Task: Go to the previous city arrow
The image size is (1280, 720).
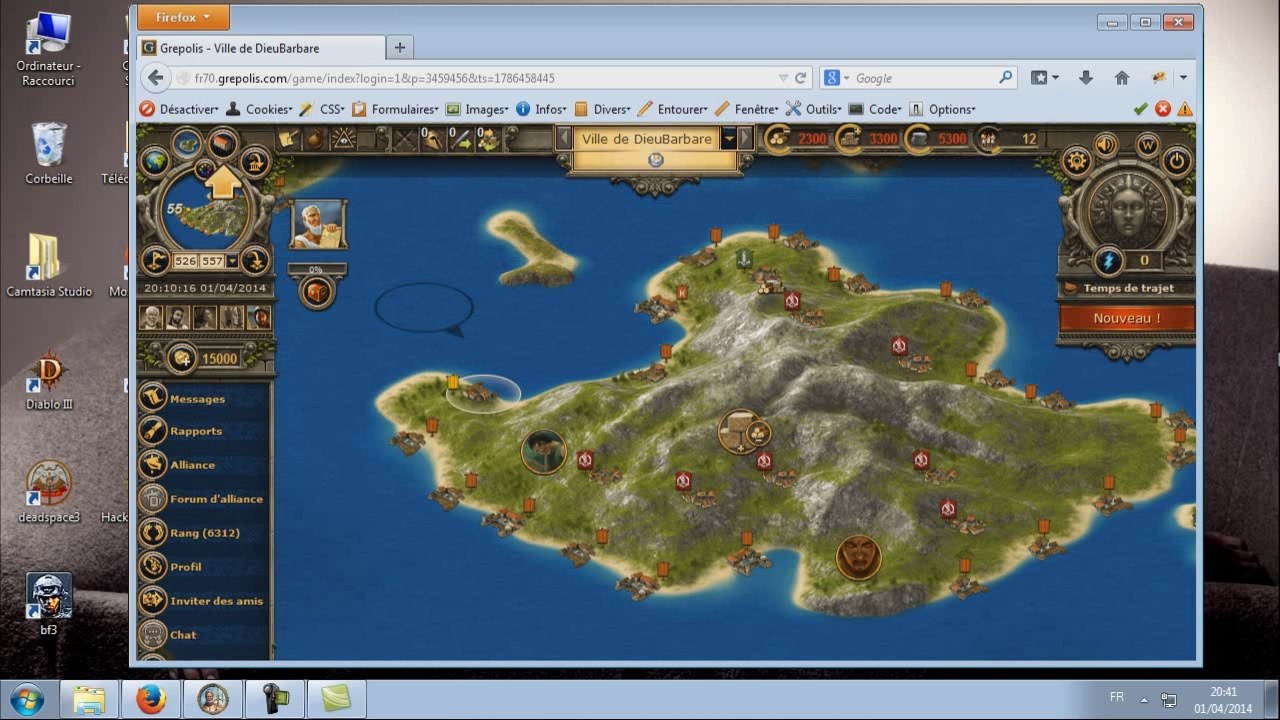Action: pyautogui.click(x=564, y=138)
